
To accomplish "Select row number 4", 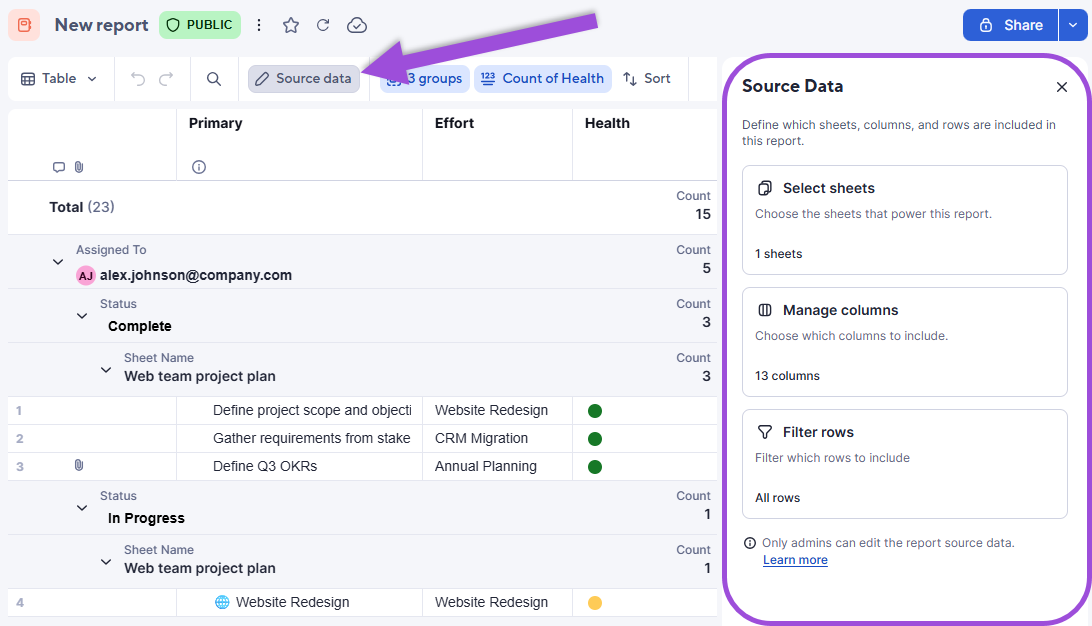I will coord(20,603).
